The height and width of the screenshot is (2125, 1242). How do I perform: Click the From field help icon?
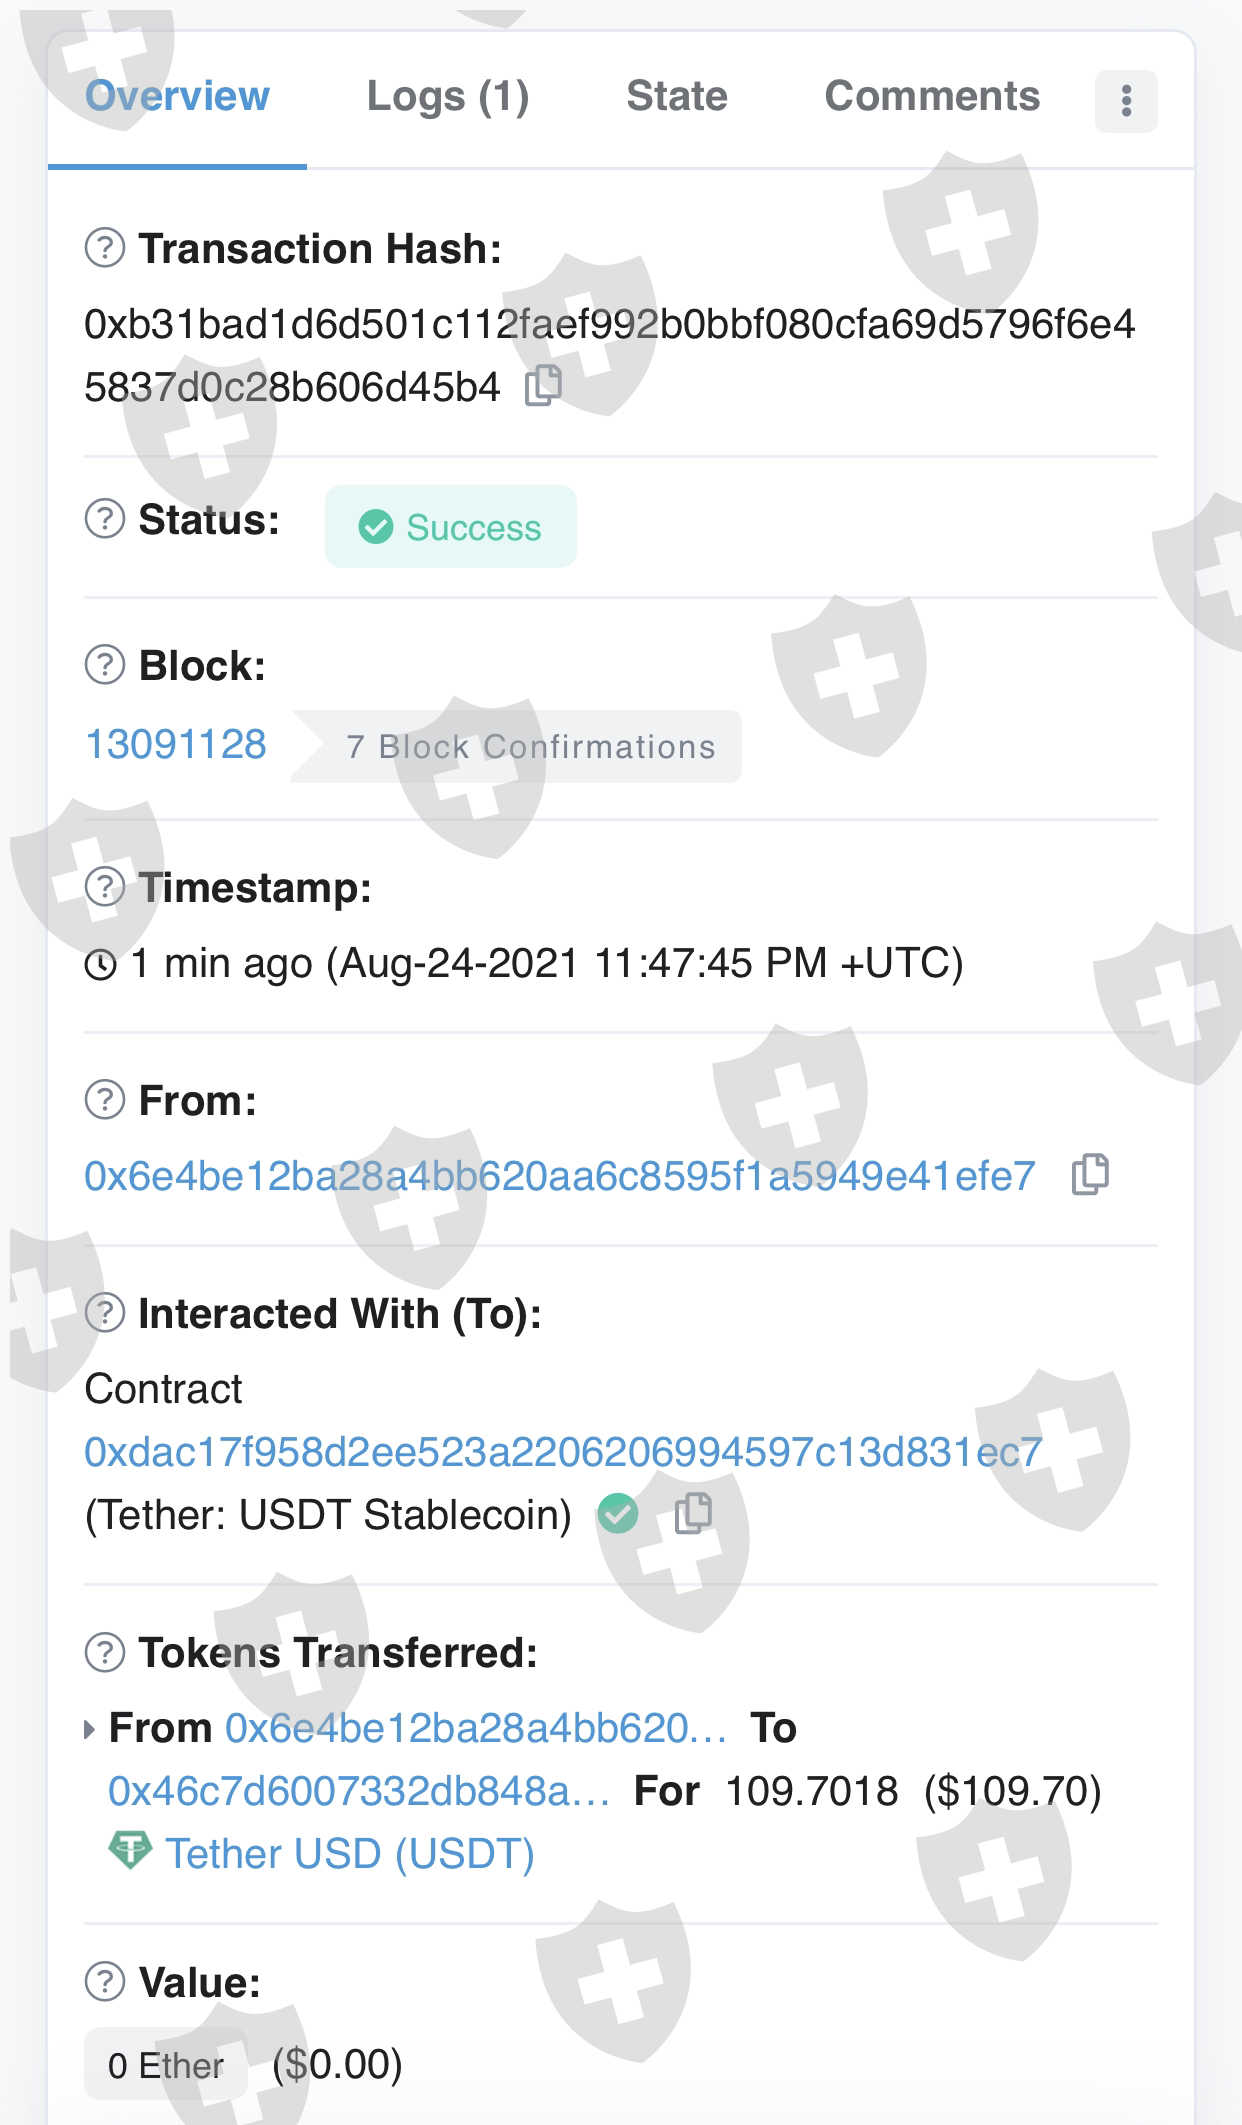pyautogui.click(x=105, y=1100)
